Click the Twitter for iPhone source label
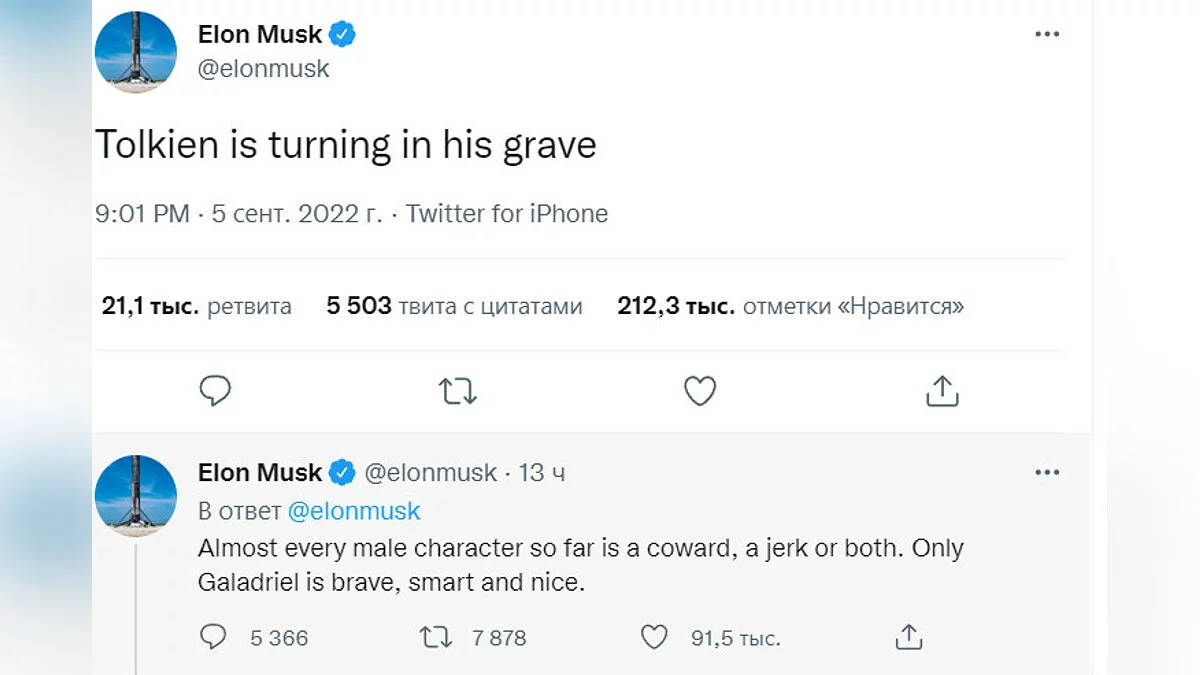Viewport: 1200px width, 675px height. [506, 213]
